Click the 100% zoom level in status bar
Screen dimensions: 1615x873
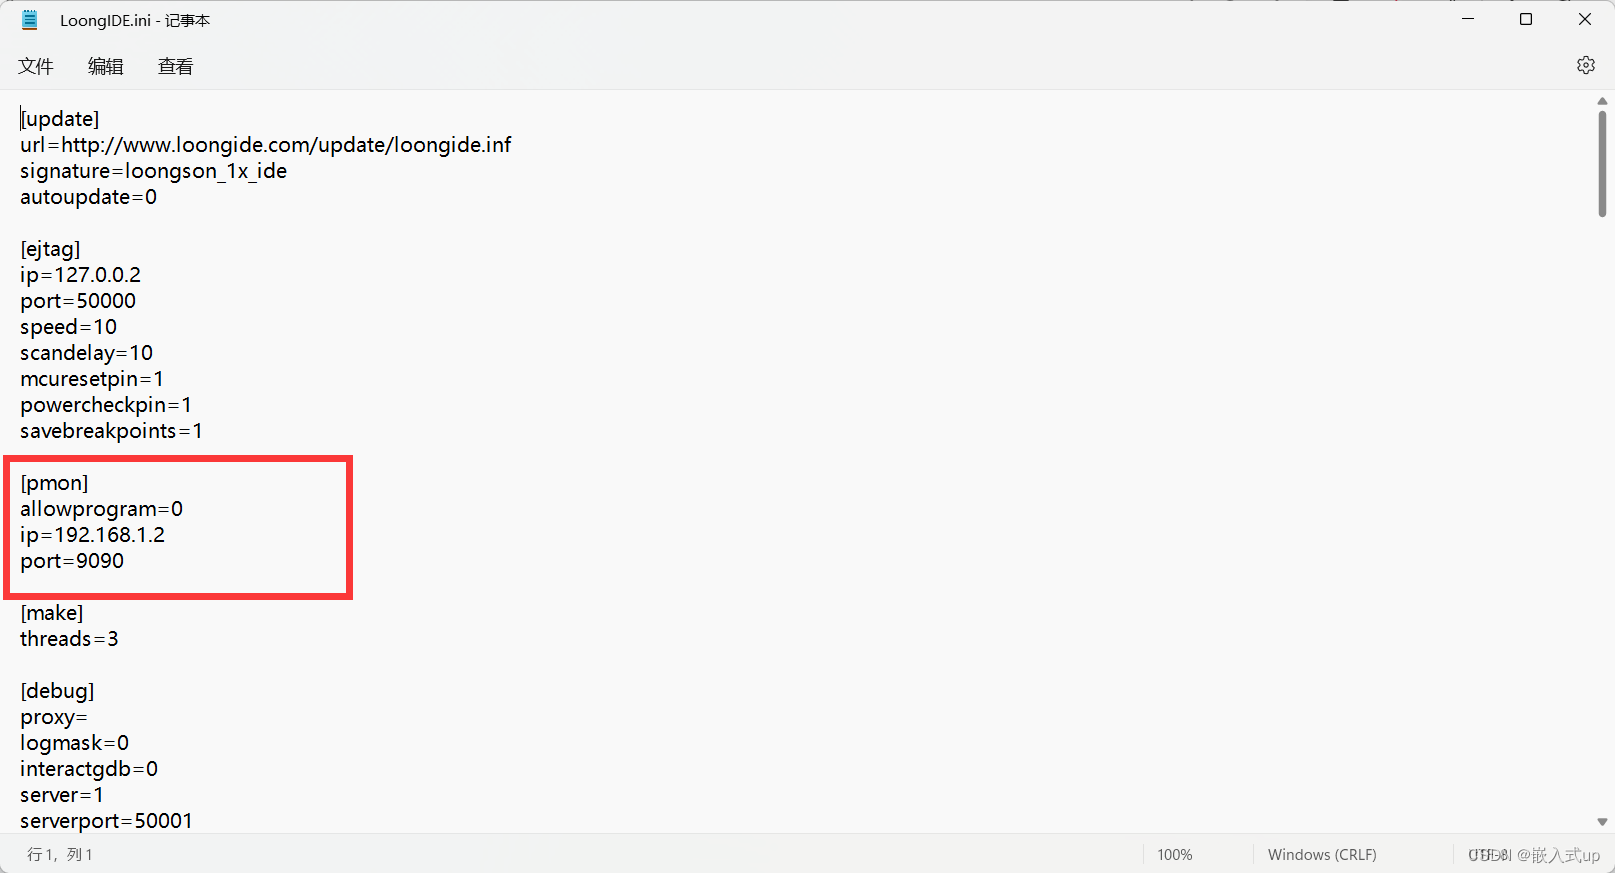coord(1175,854)
